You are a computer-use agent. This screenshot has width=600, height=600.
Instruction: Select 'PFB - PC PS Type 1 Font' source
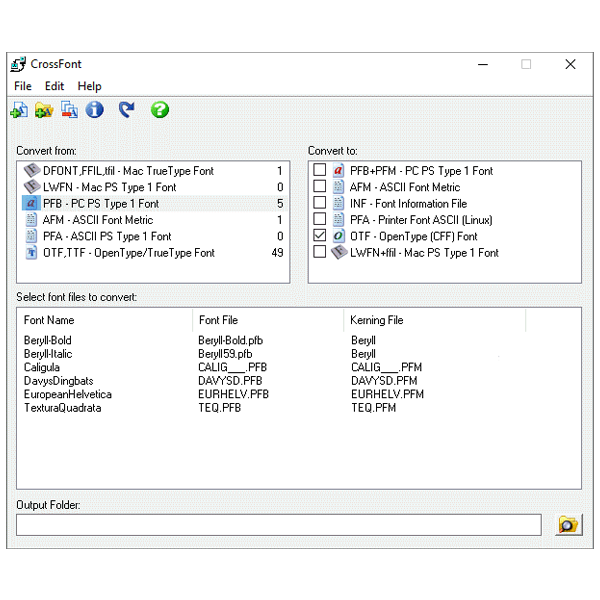[x=154, y=204]
